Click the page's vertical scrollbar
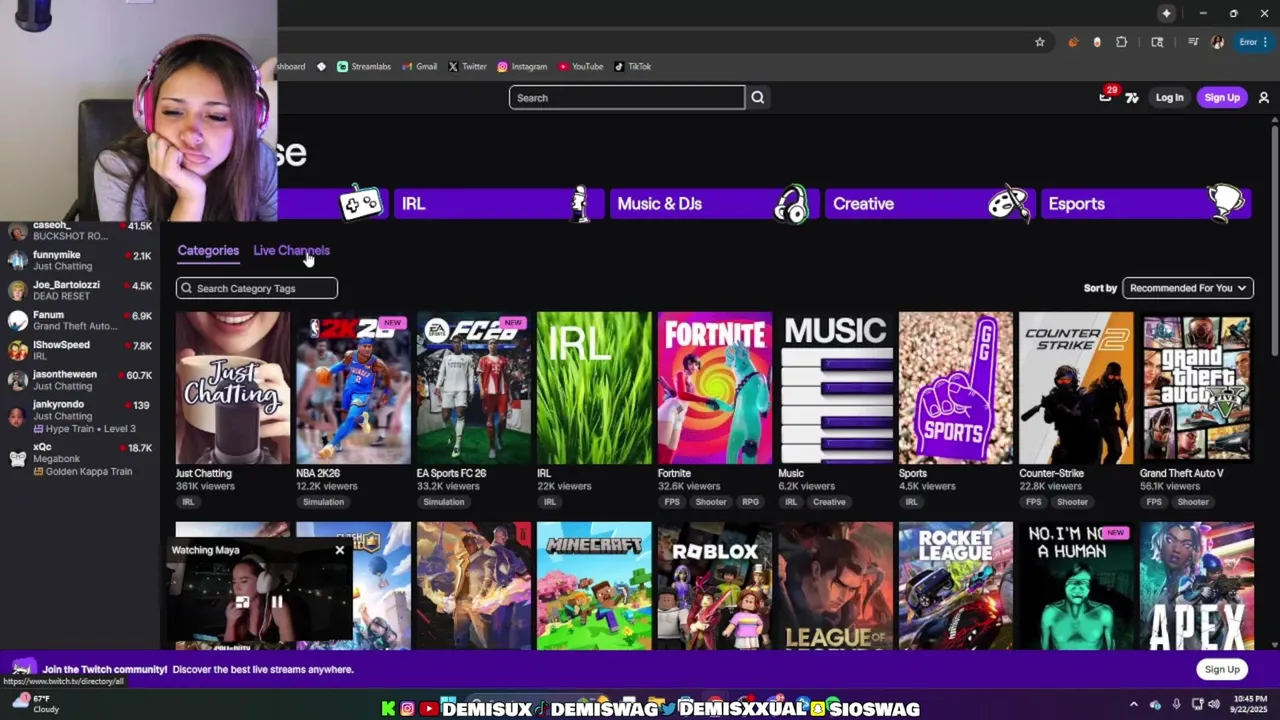This screenshot has height=720, width=1280. click(x=1275, y=240)
